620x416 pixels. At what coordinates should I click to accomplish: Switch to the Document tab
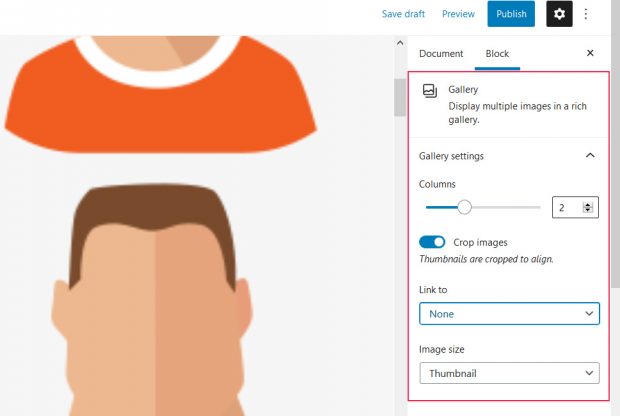click(x=441, y=53)
